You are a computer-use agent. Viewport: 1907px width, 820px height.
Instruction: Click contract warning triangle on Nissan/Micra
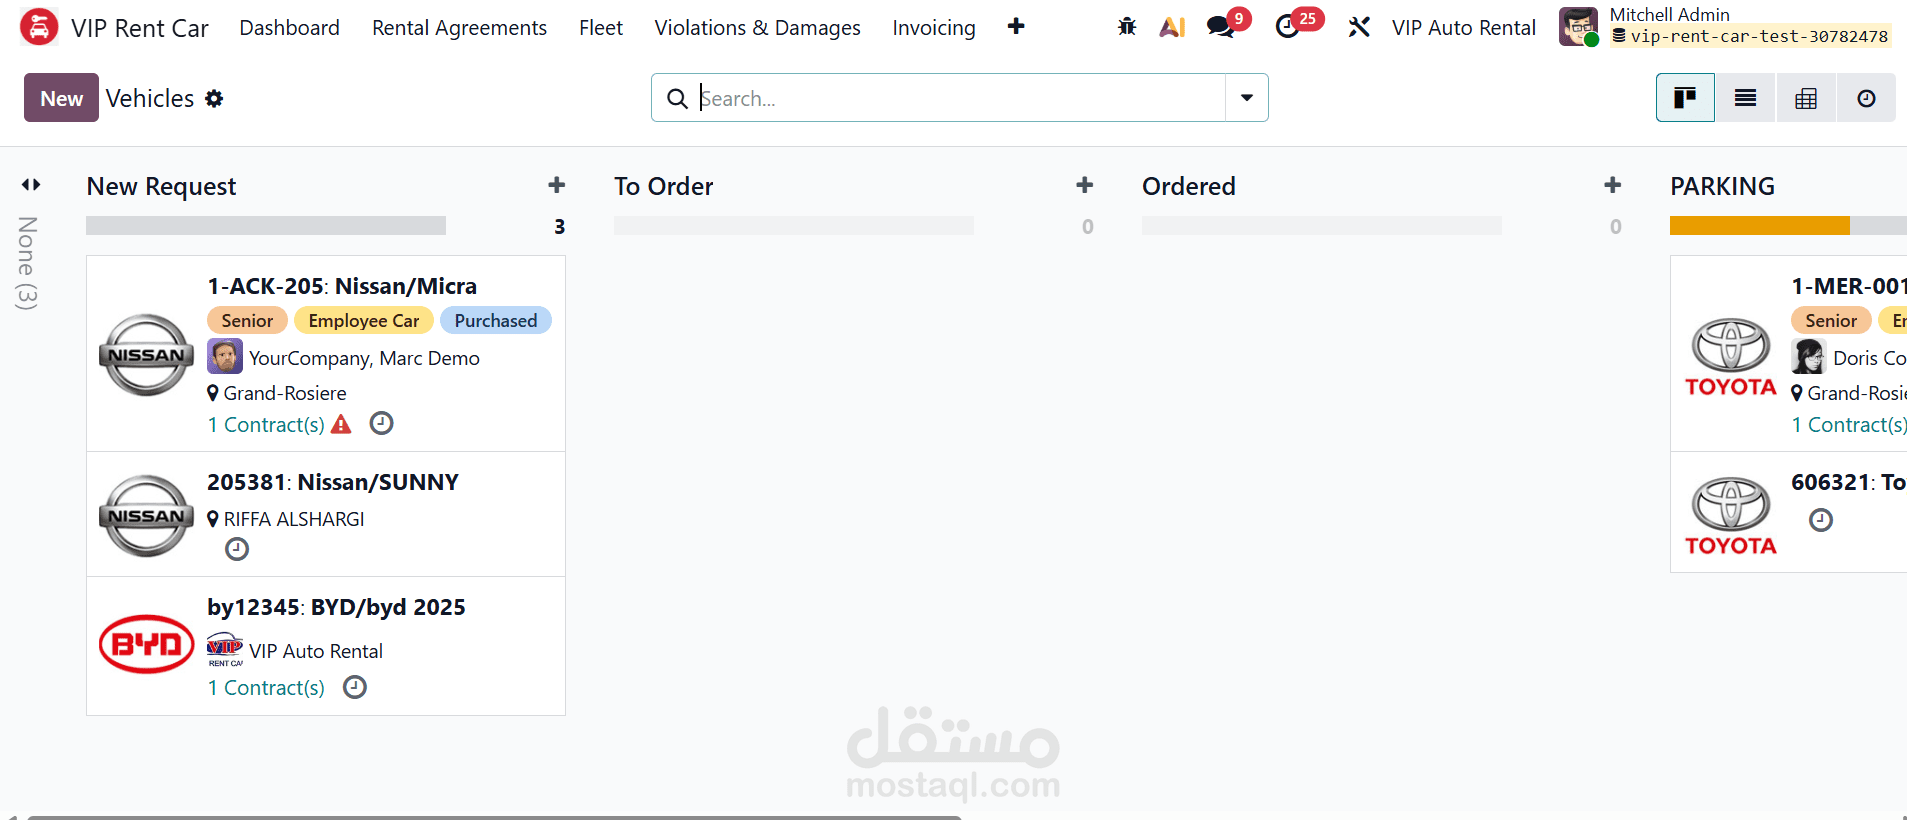coord(341,424)
